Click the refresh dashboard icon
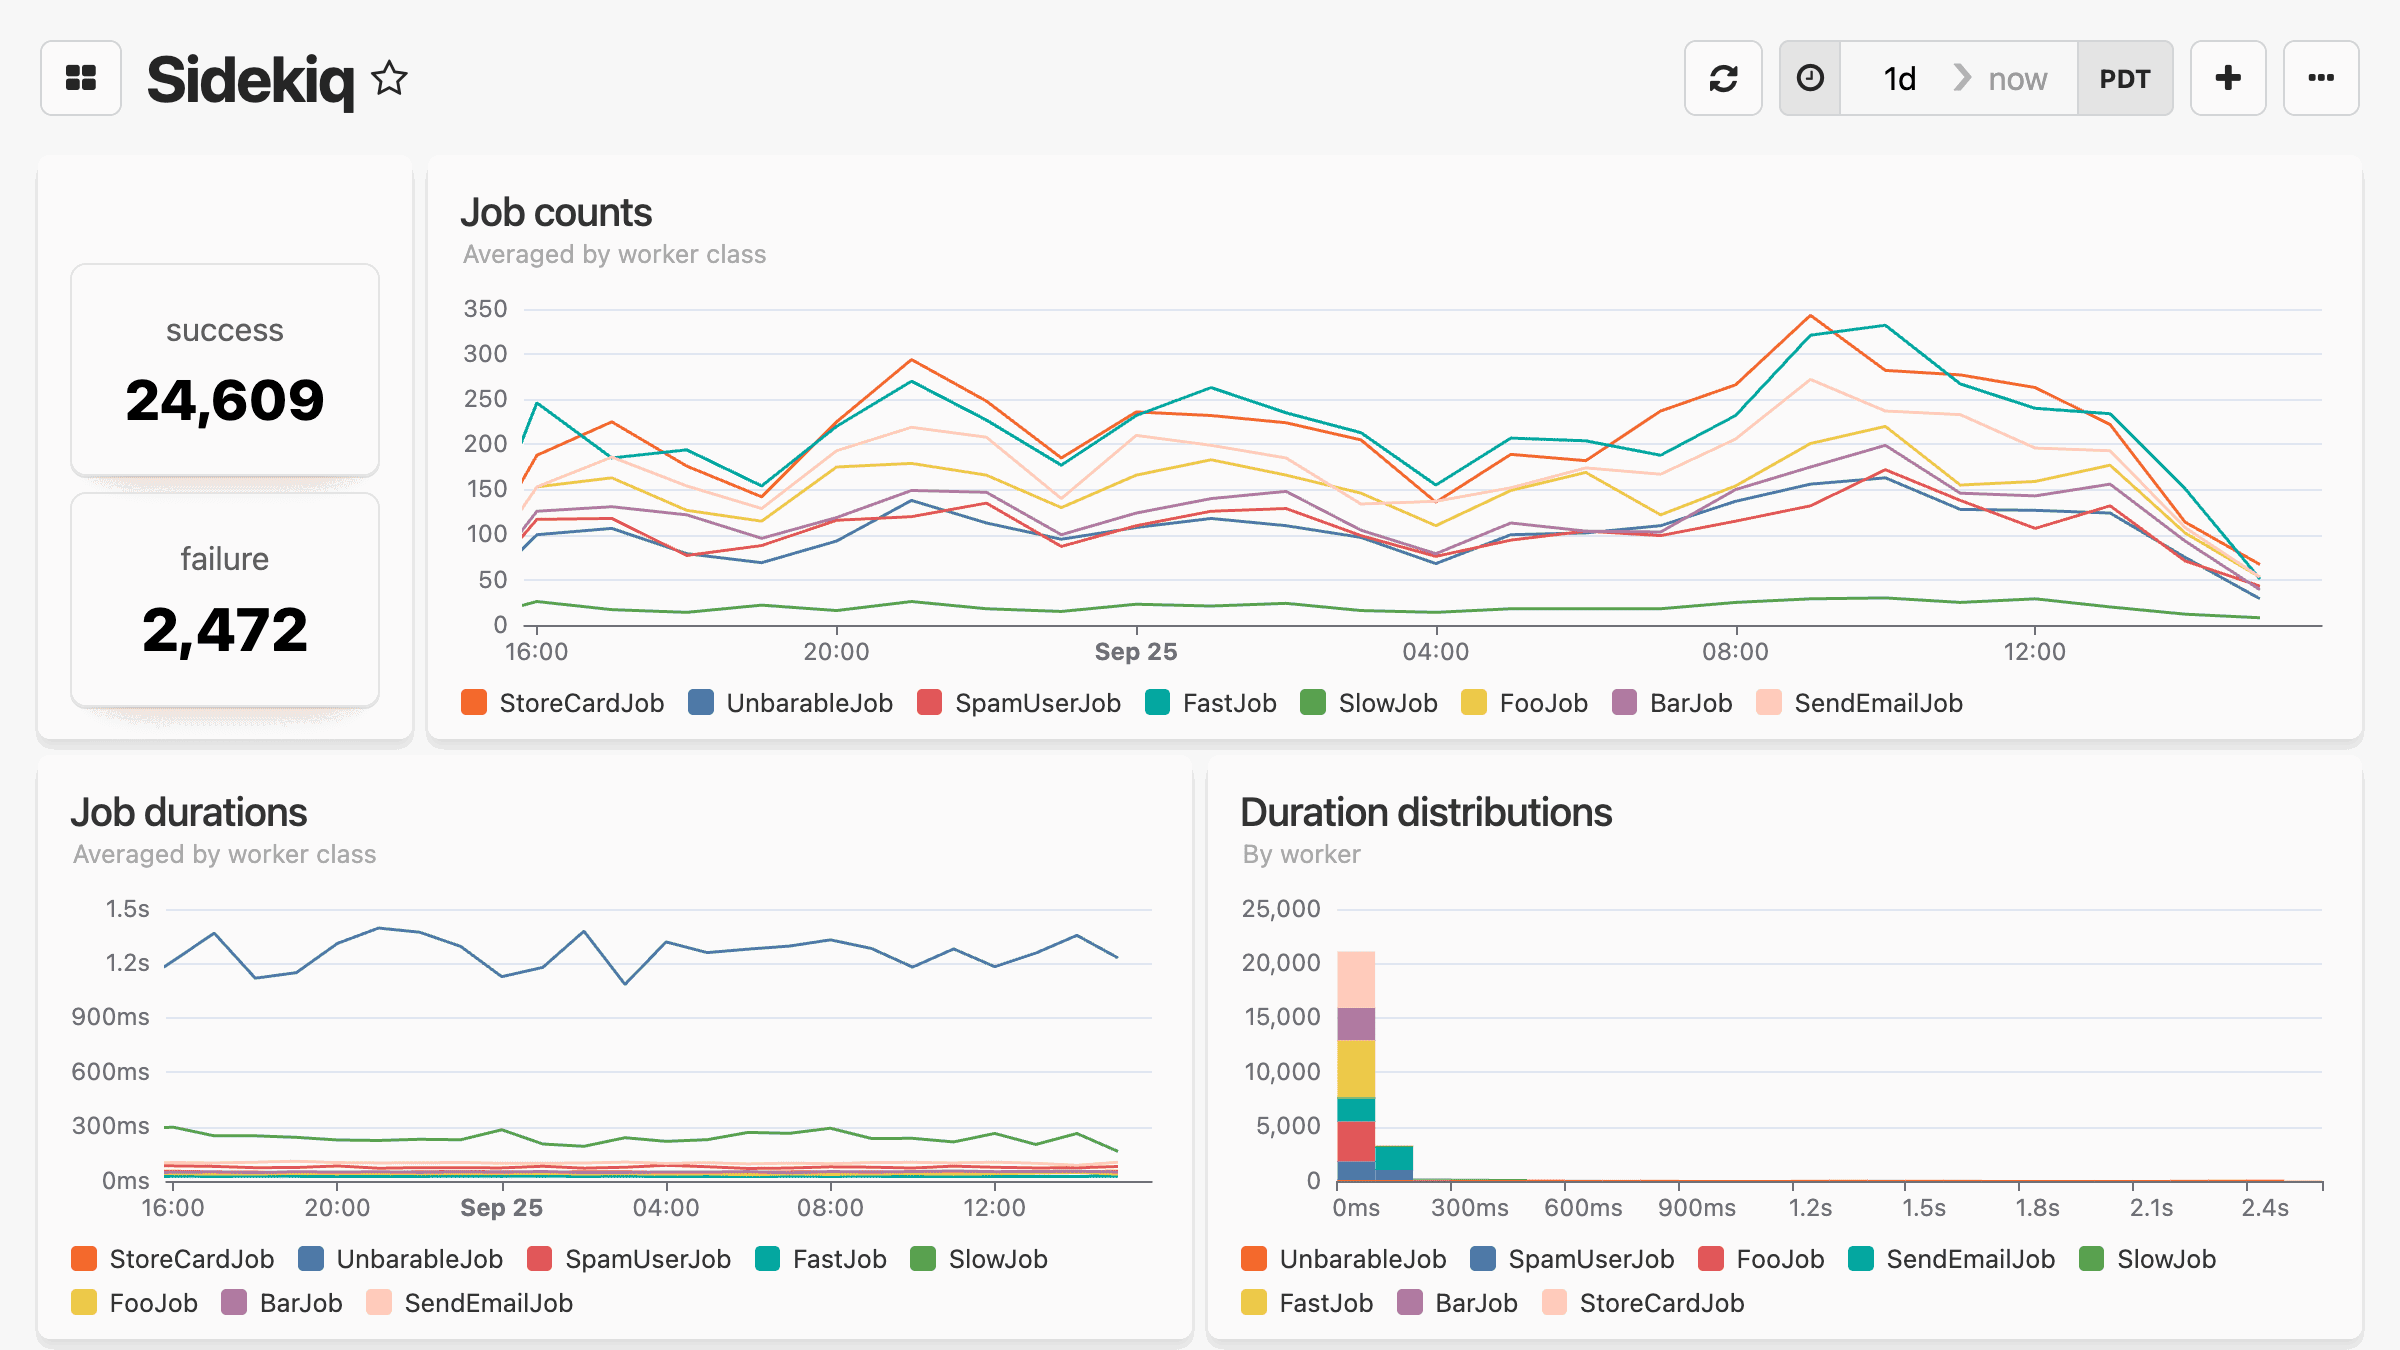The width and height of the screenshot is (2400, 1350). (1722, 78)
